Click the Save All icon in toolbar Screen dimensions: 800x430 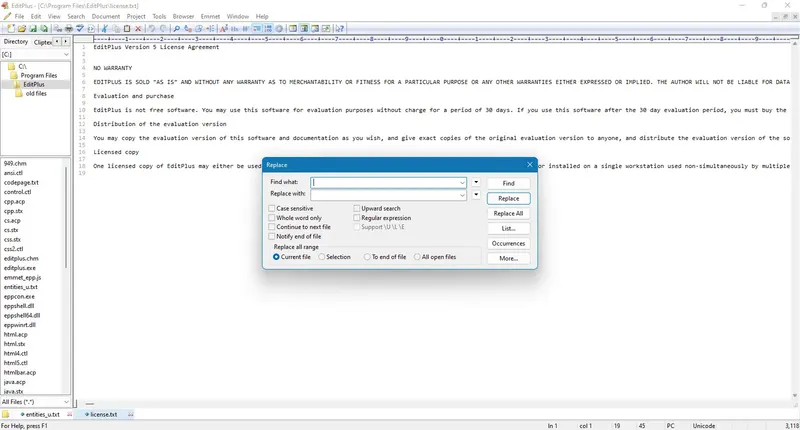click(43, 29)
